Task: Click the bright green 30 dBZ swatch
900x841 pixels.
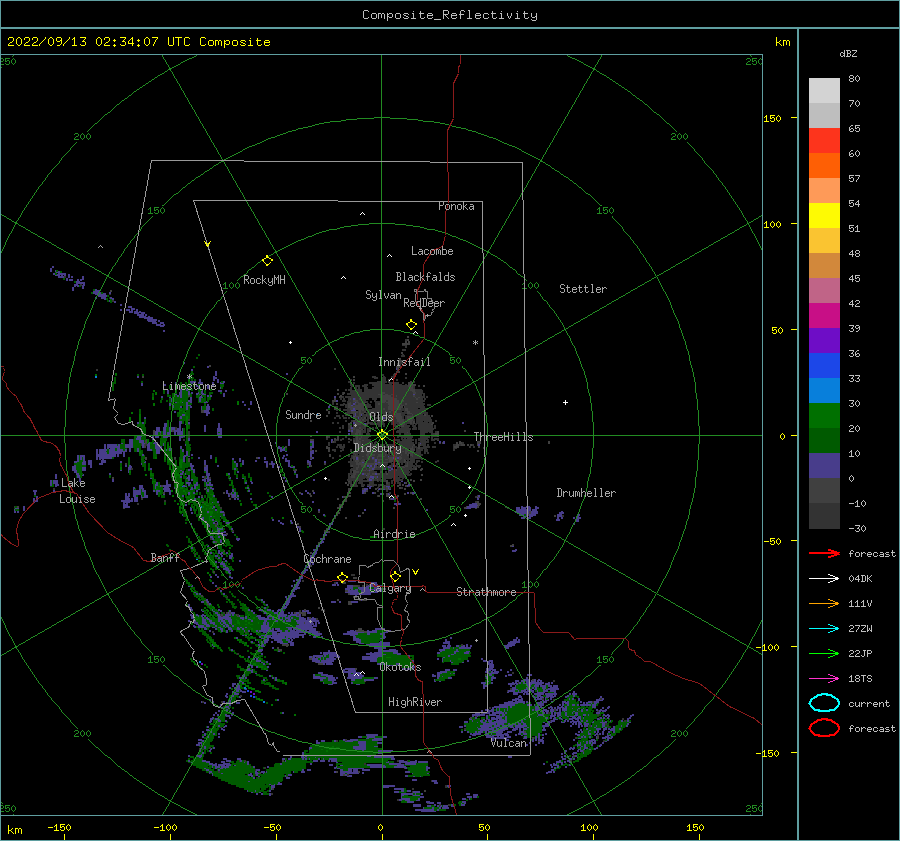Action: (824, 416)
